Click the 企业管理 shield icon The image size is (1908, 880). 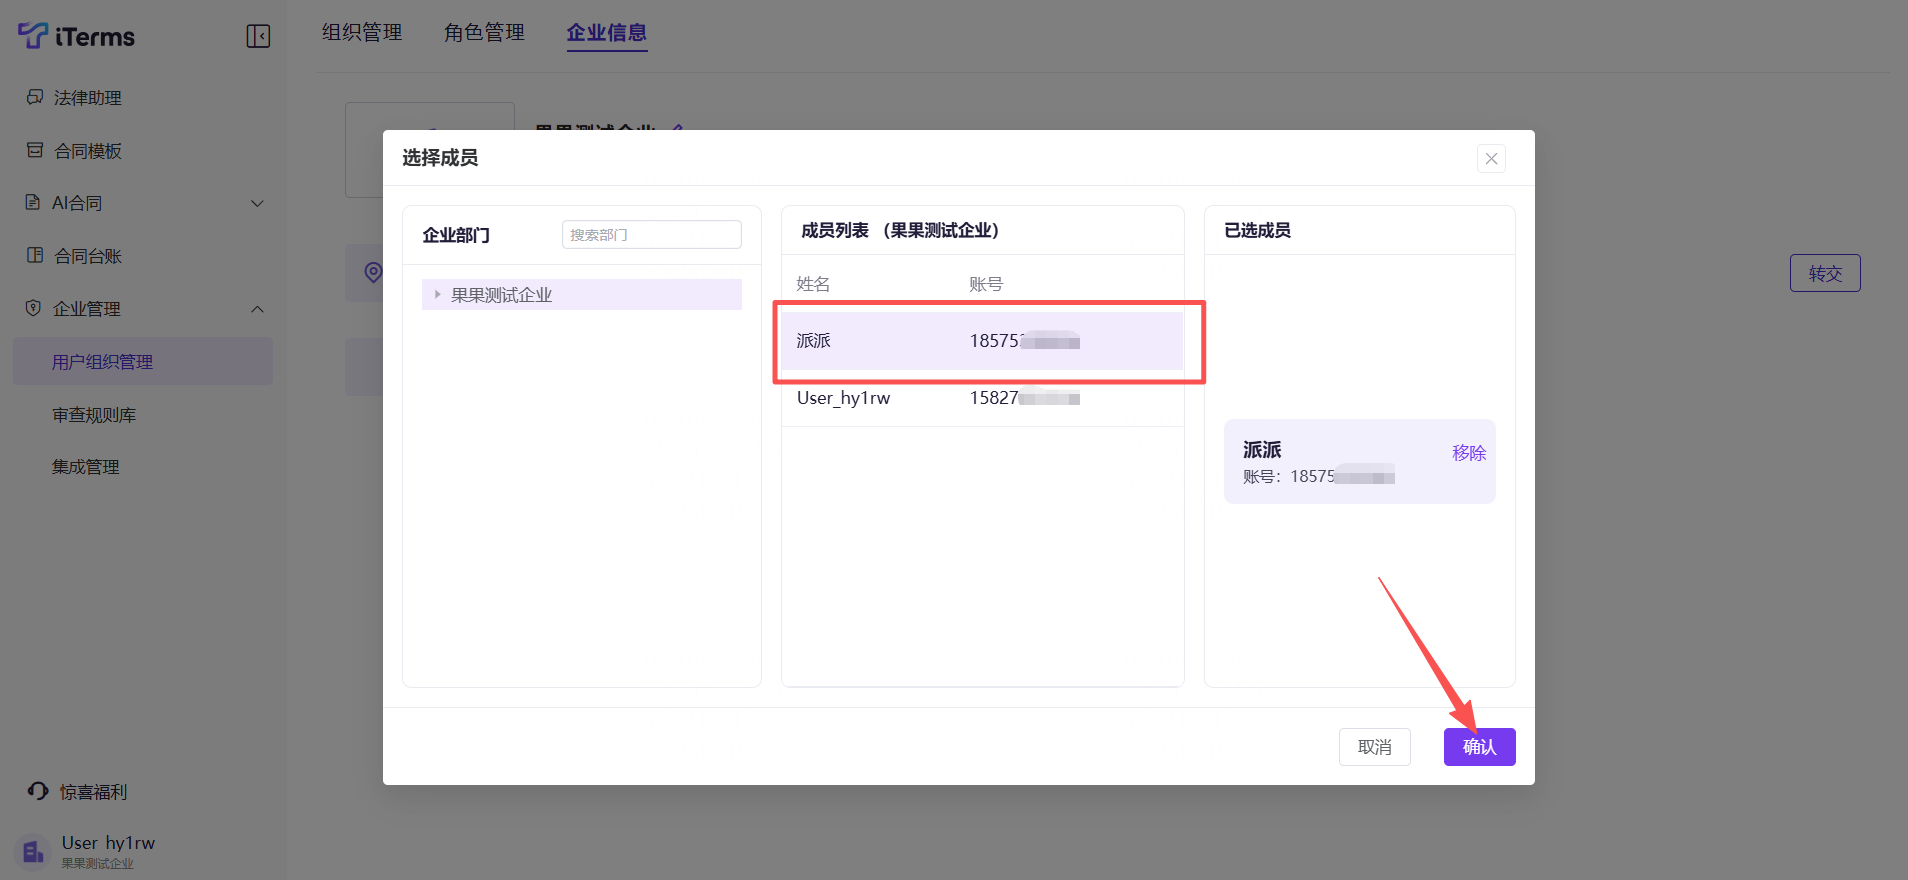click(x=33, y=308)
